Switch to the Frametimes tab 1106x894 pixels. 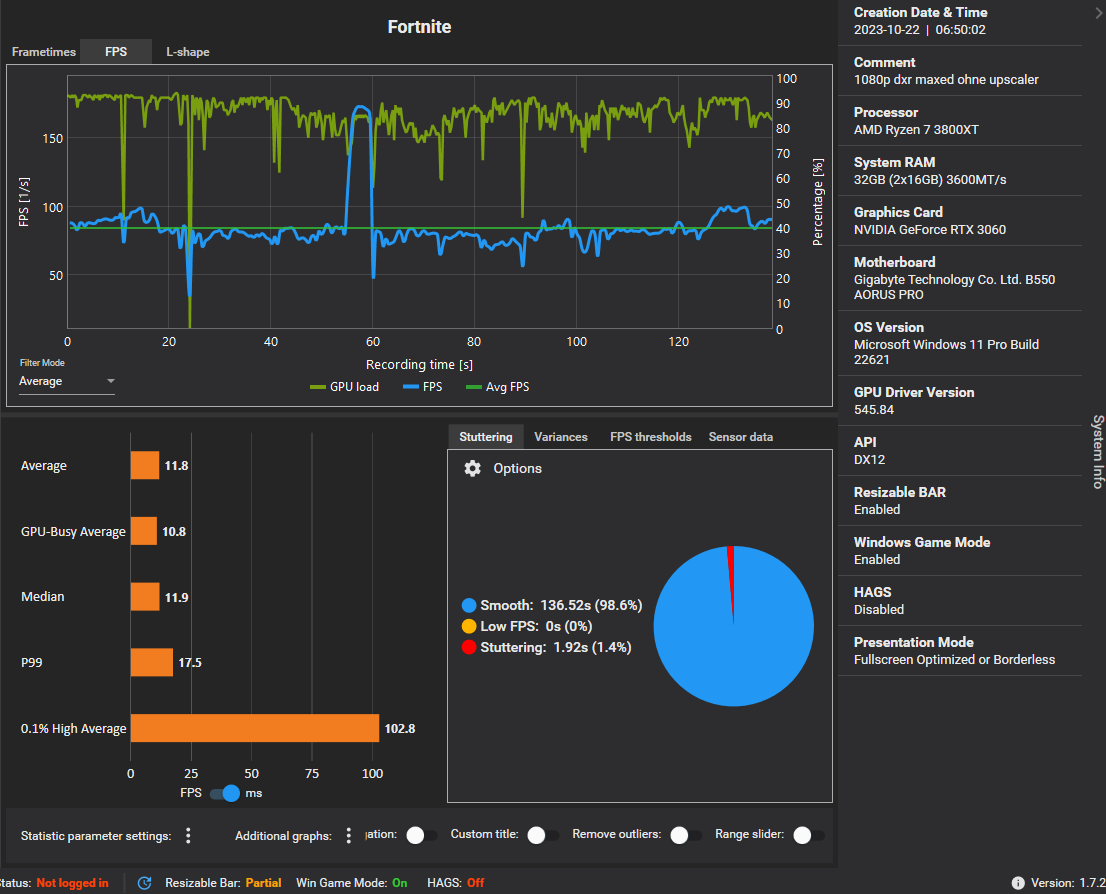pyautogui.click(x=44, y=52)
